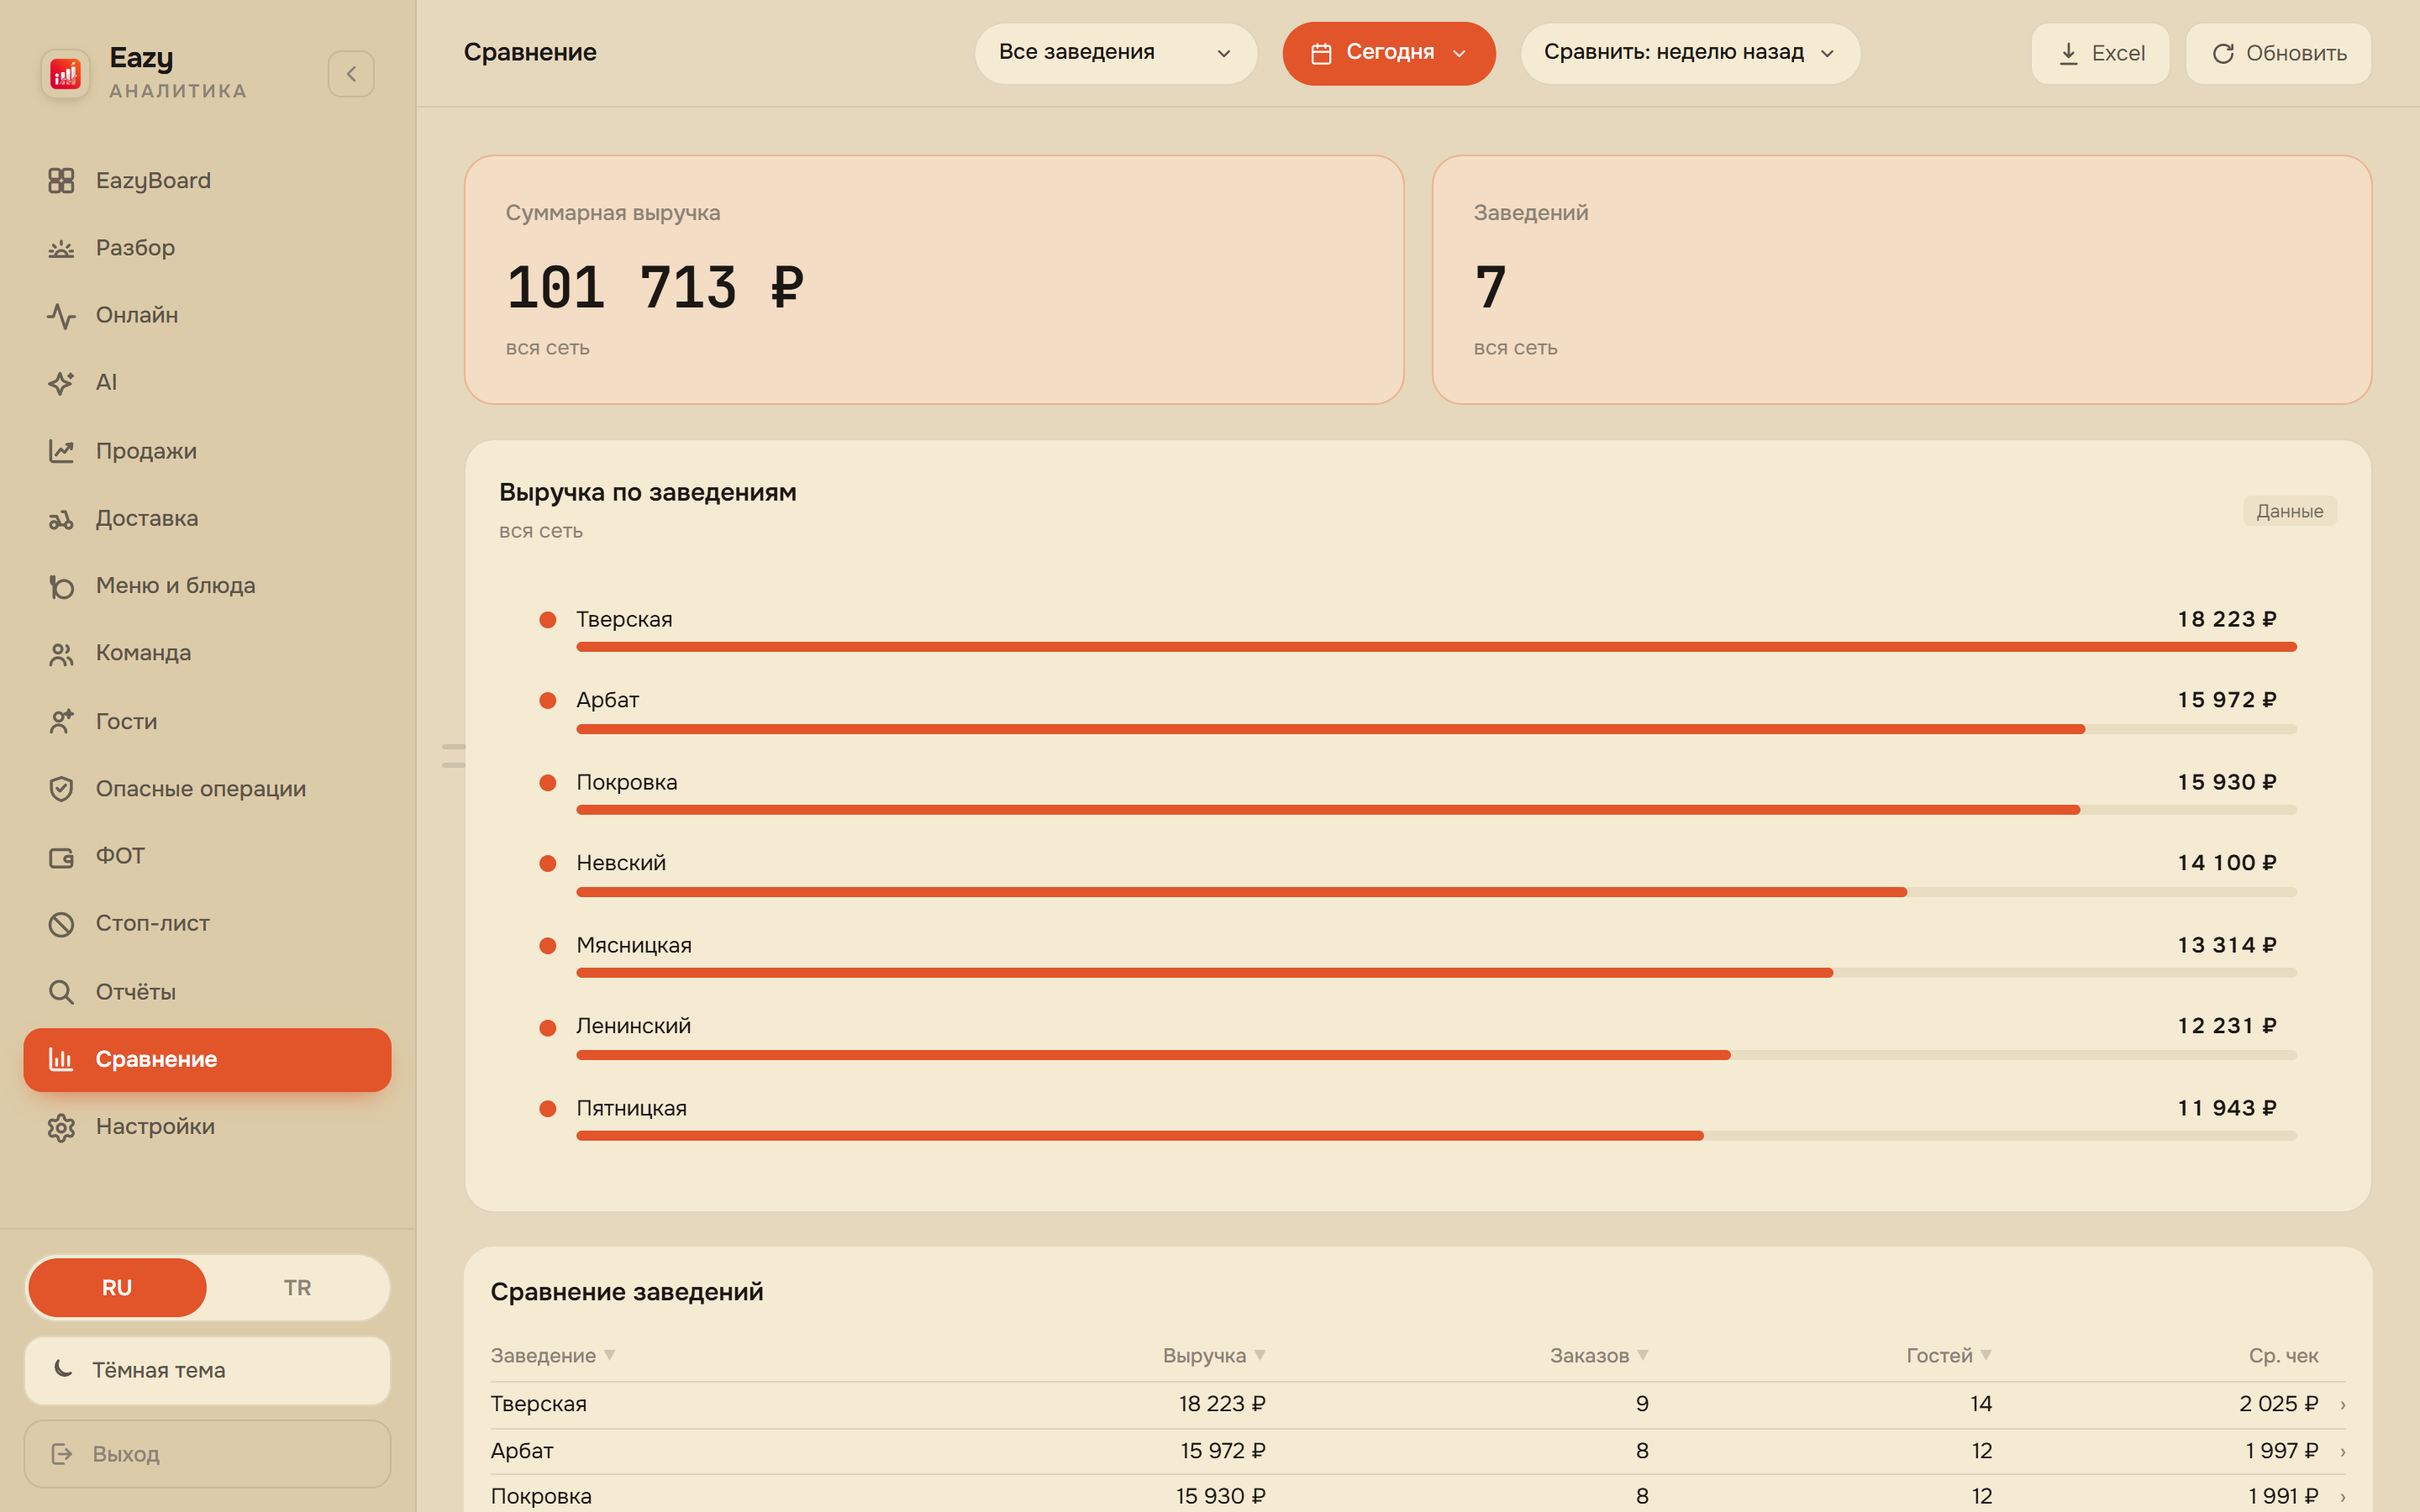Click the Пятницкая revenue progress bar
2420x1512 pixels.
tap(1436, 1136)
